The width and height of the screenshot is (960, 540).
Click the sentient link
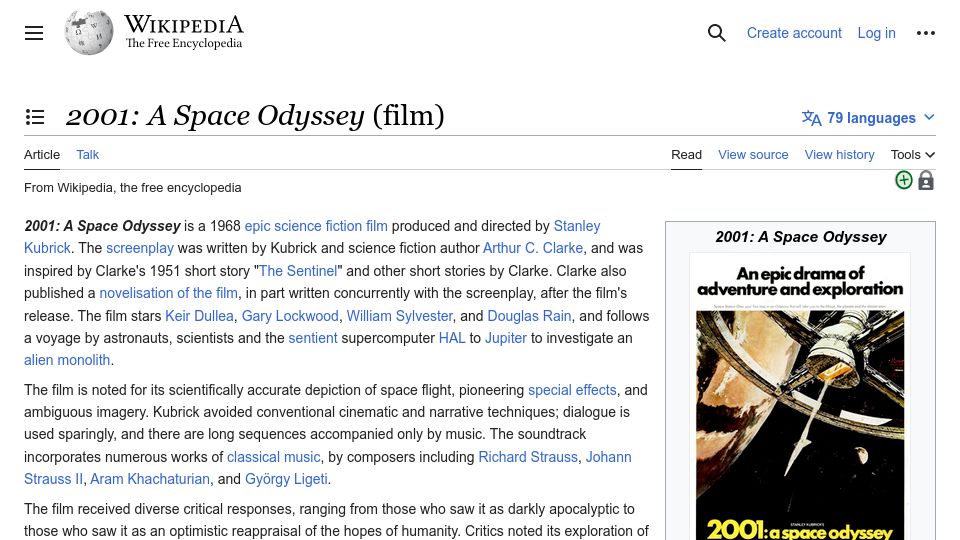coord(313,338)
